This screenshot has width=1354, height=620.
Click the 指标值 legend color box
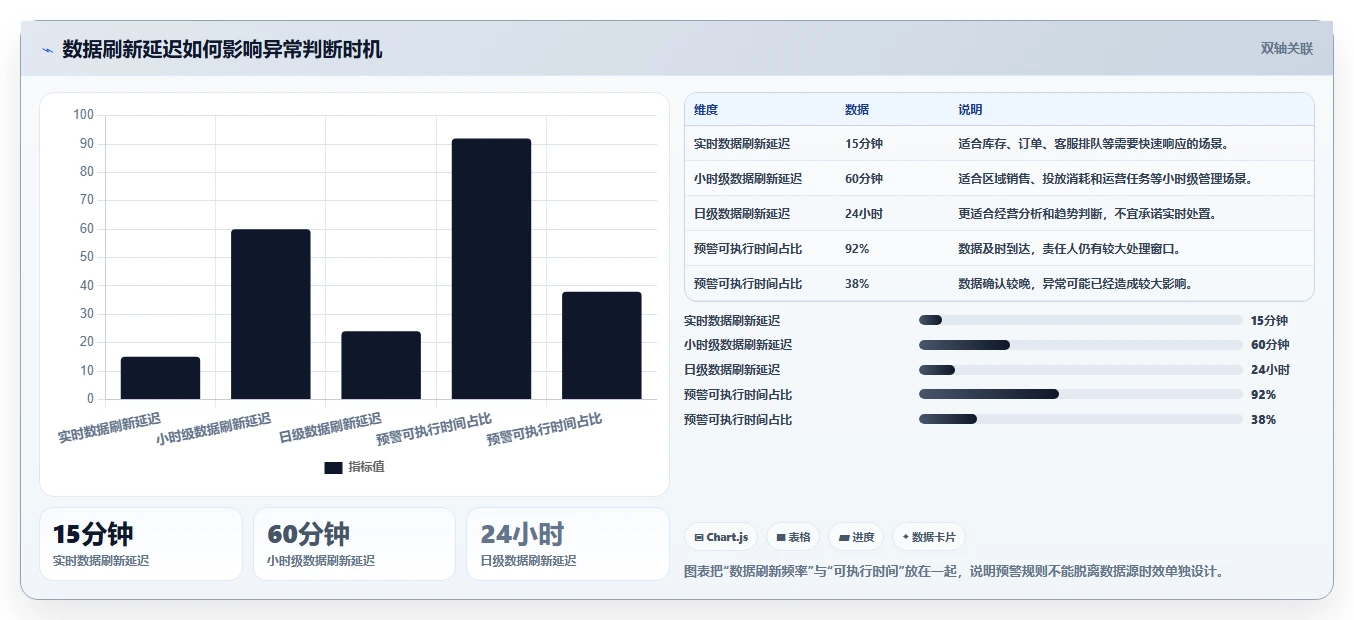(333, 468)
